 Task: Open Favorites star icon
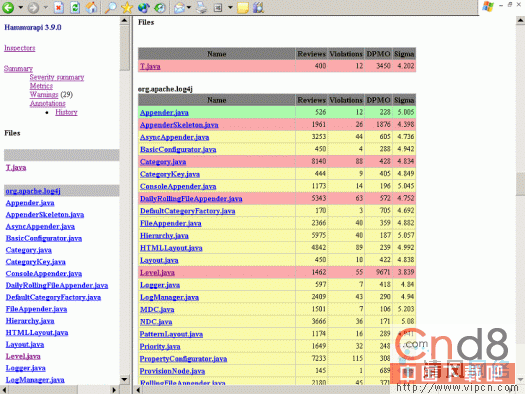(x=127, y=7)
